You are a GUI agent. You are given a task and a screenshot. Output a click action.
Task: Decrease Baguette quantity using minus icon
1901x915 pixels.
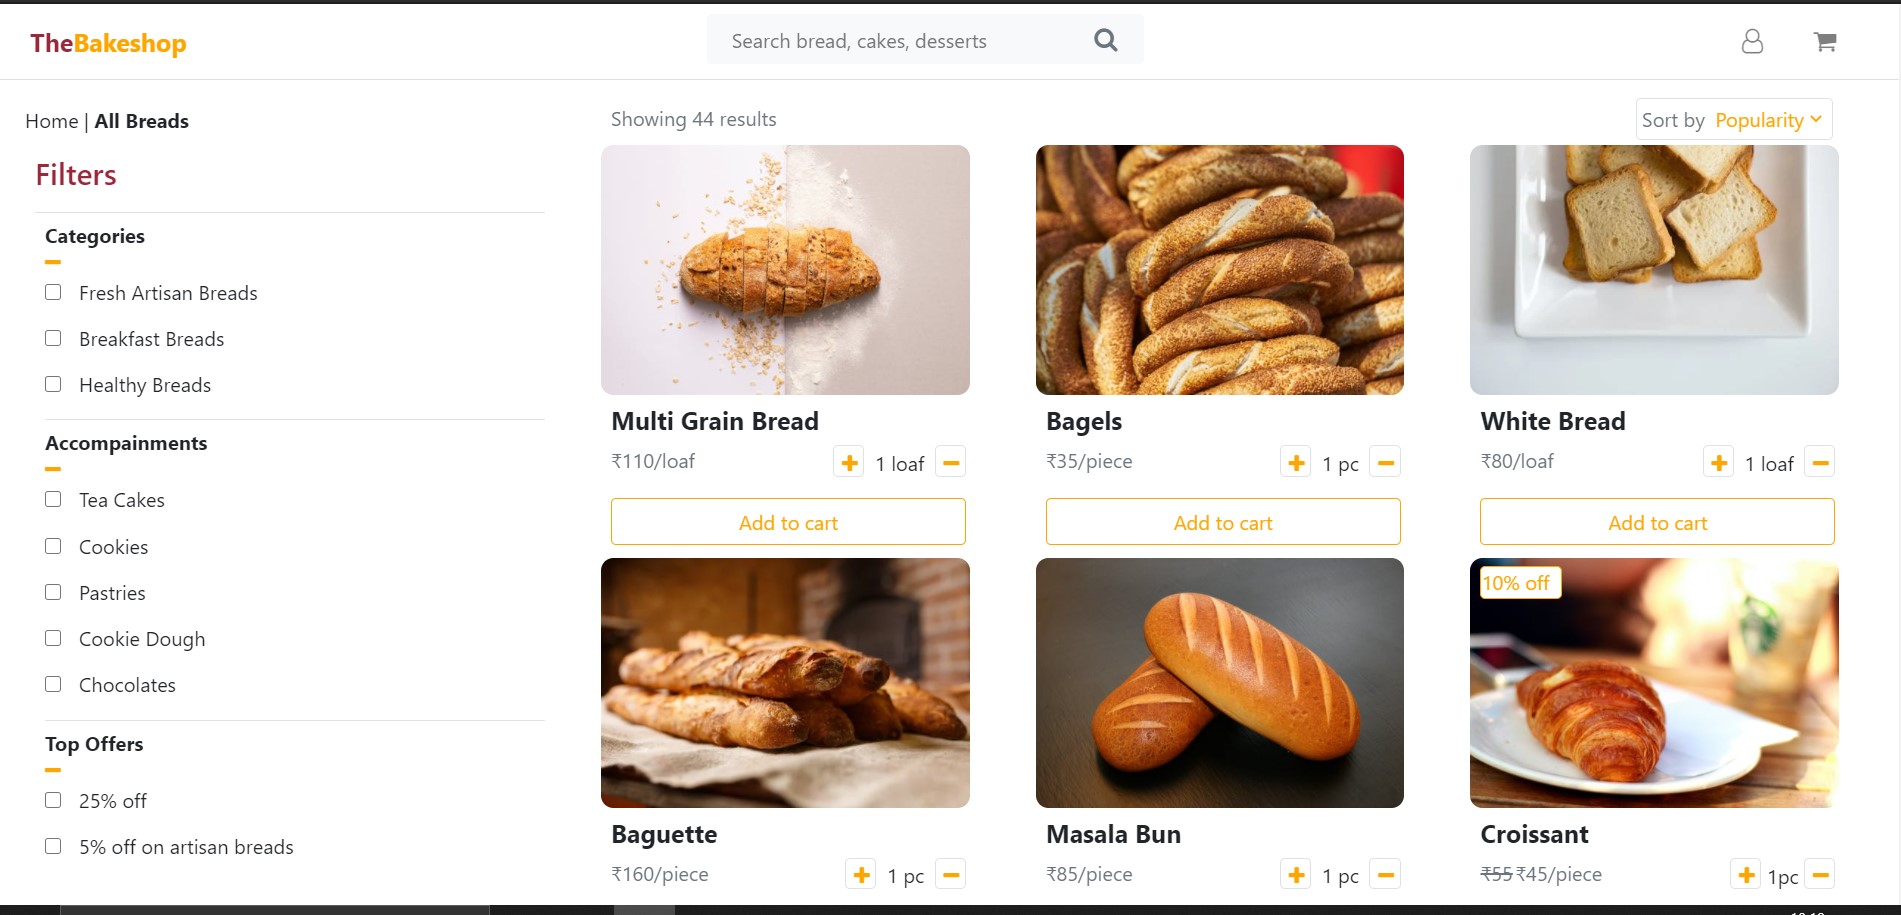point(950,874)
